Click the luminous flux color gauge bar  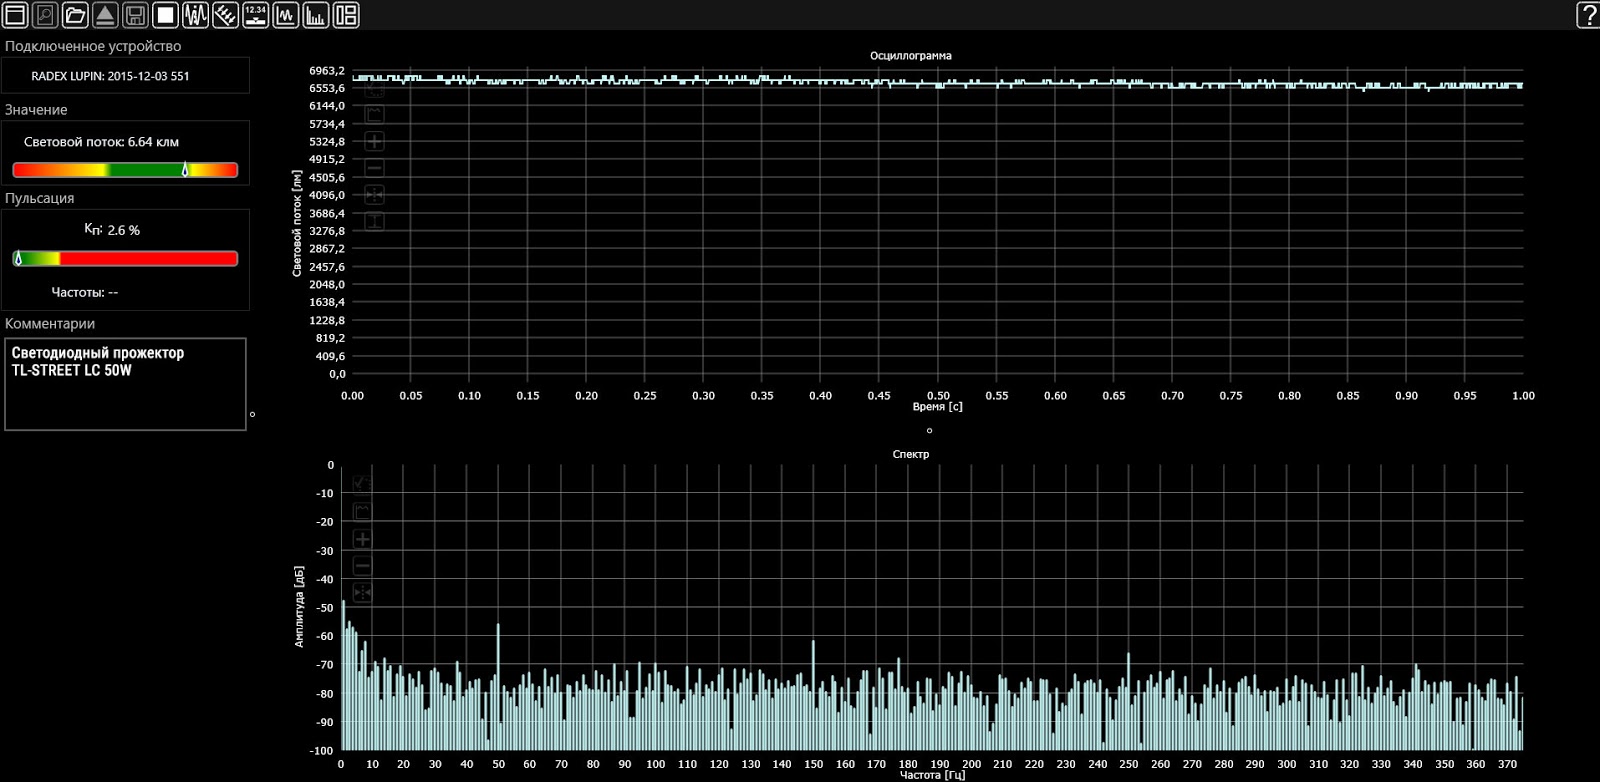[x=125, y=170]
